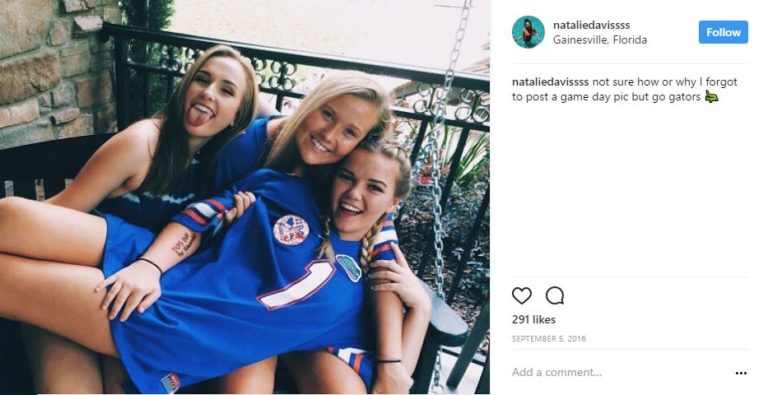768x395 pixels.
Task: Open the September 5, 2016 timestamp link
Action: tap(549, 339)
